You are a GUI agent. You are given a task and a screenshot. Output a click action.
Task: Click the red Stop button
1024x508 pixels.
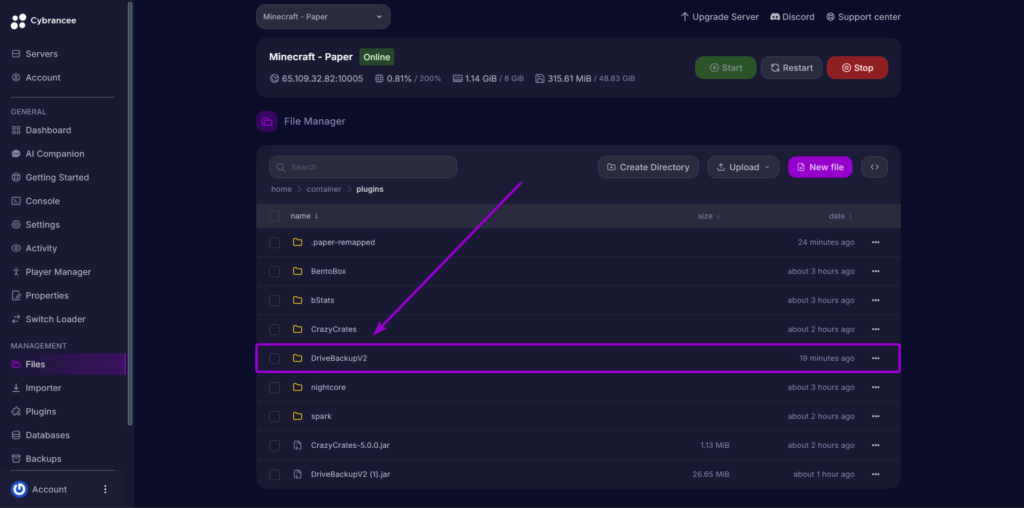[857, 68]
